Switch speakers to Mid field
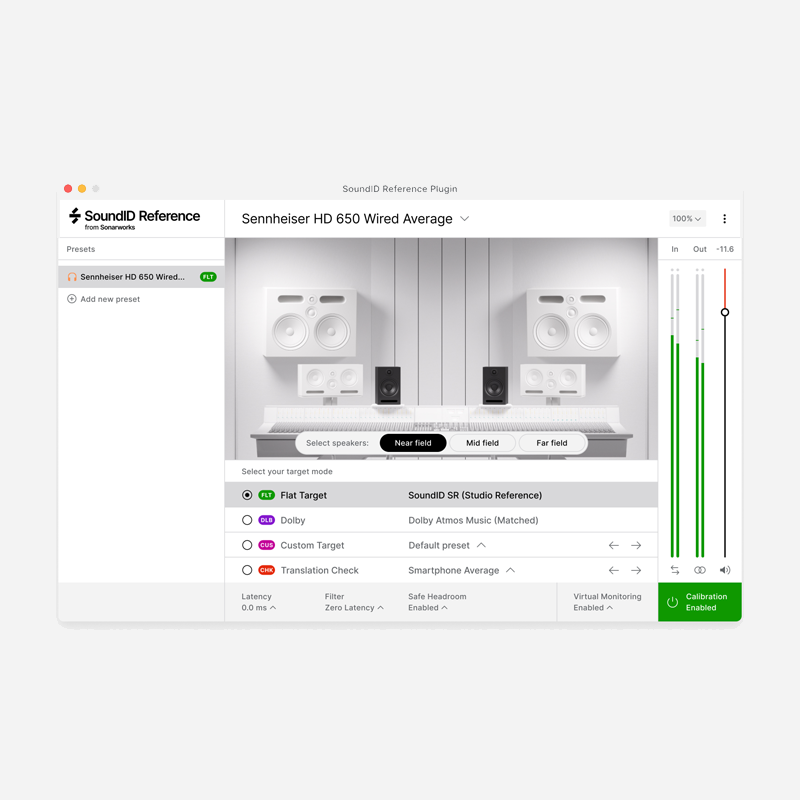The width and height of the screenshot is (800, 800). (x=481, y=442)
